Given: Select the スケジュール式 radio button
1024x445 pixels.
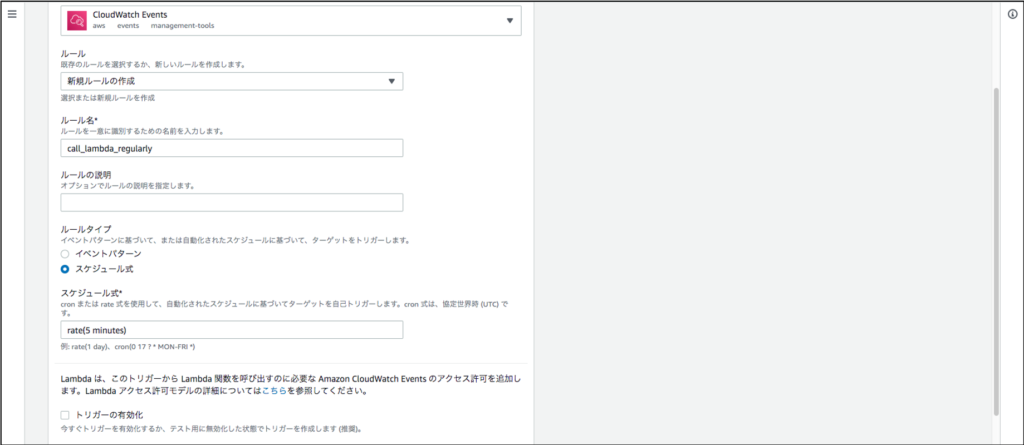Looking at the screenshot, I should (x=66, y=269).
